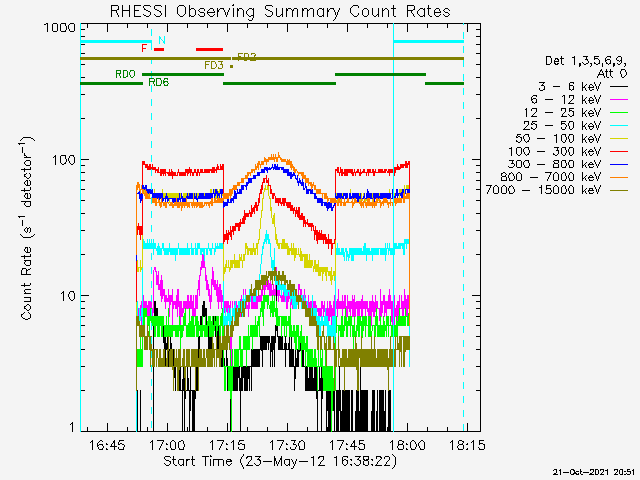Click the 'Start Time (23-May-12 16:38:22)' axis label
The height and width of the screenshot is (480, 640).
[x=280, y=461]
